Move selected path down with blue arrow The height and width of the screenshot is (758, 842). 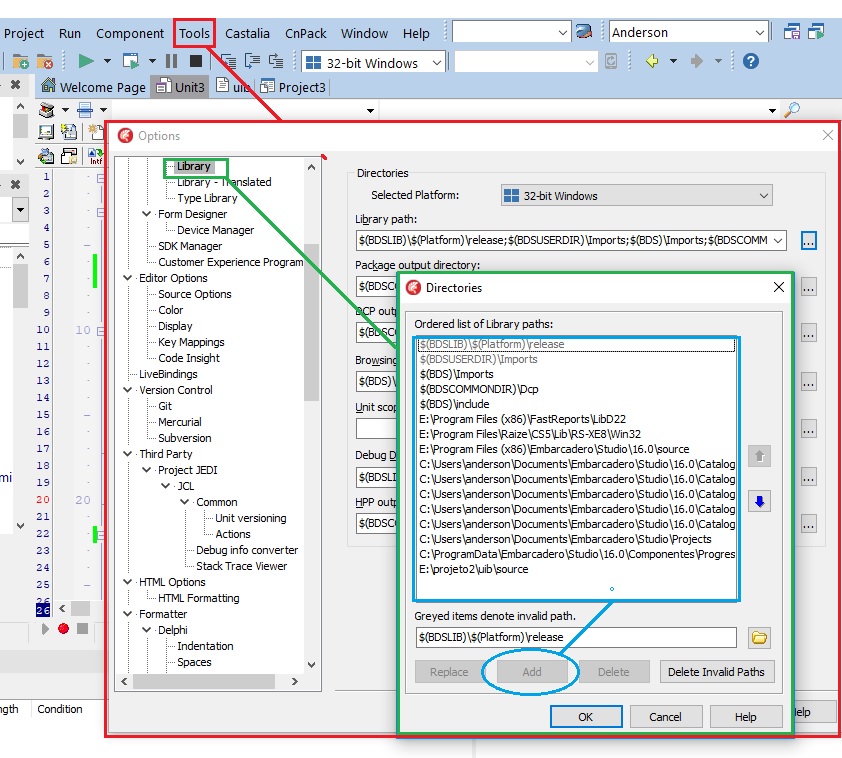coord(759,501)
